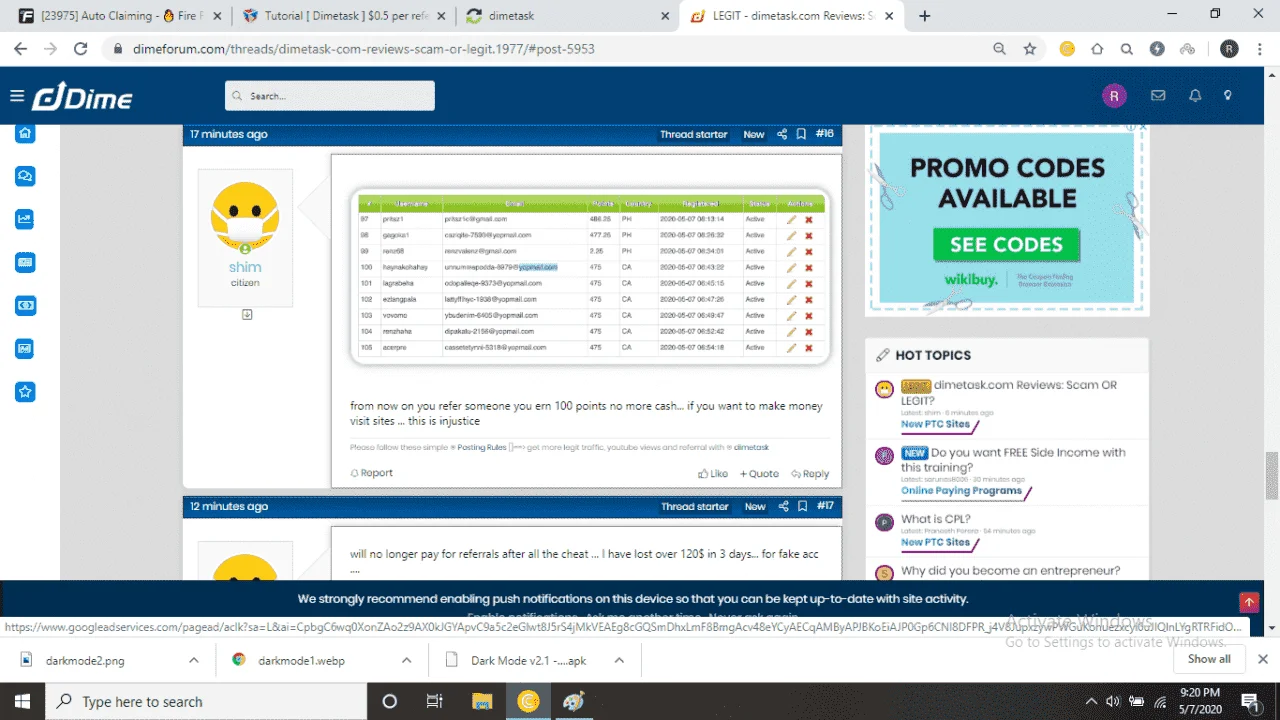Open Chrome profile R avatar

(1229, 48)
